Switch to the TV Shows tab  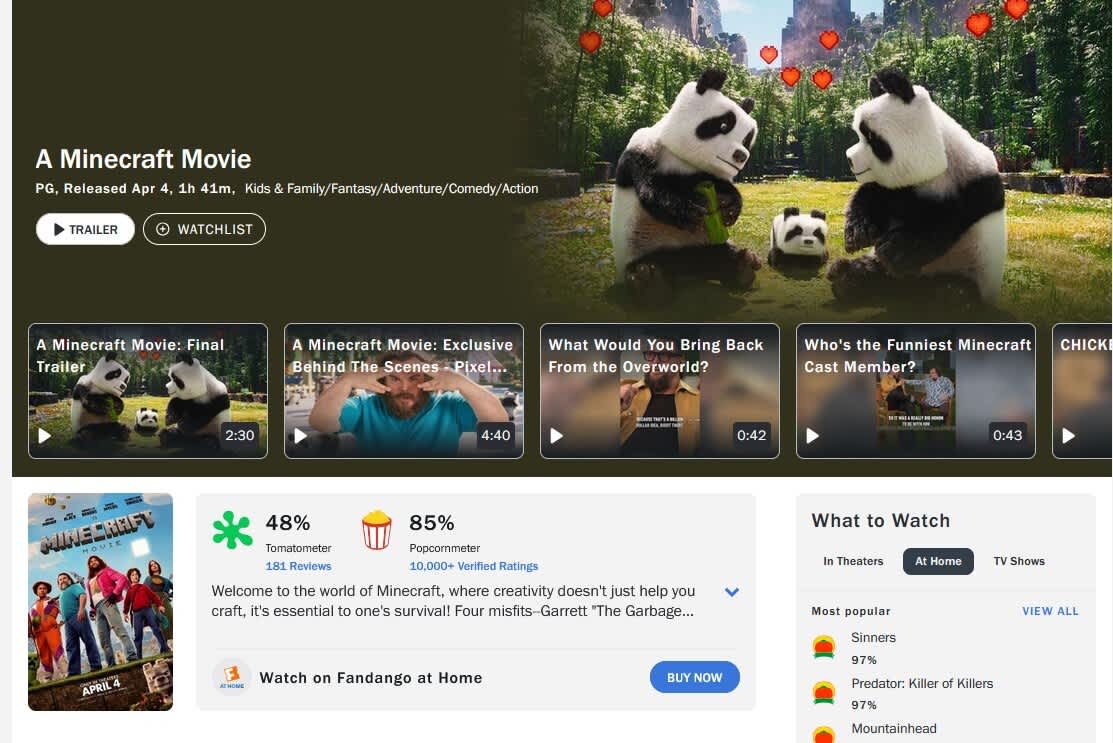coord(1019,561)
